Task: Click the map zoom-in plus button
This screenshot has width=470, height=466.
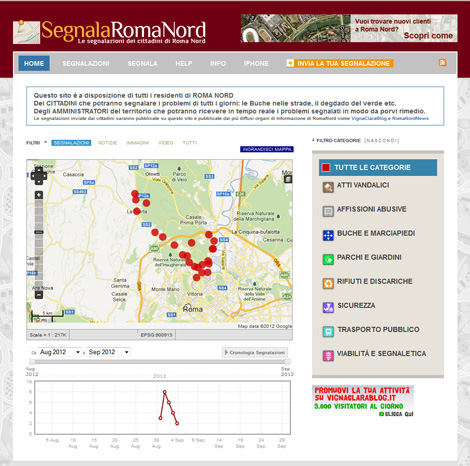Action: point(39,195)
